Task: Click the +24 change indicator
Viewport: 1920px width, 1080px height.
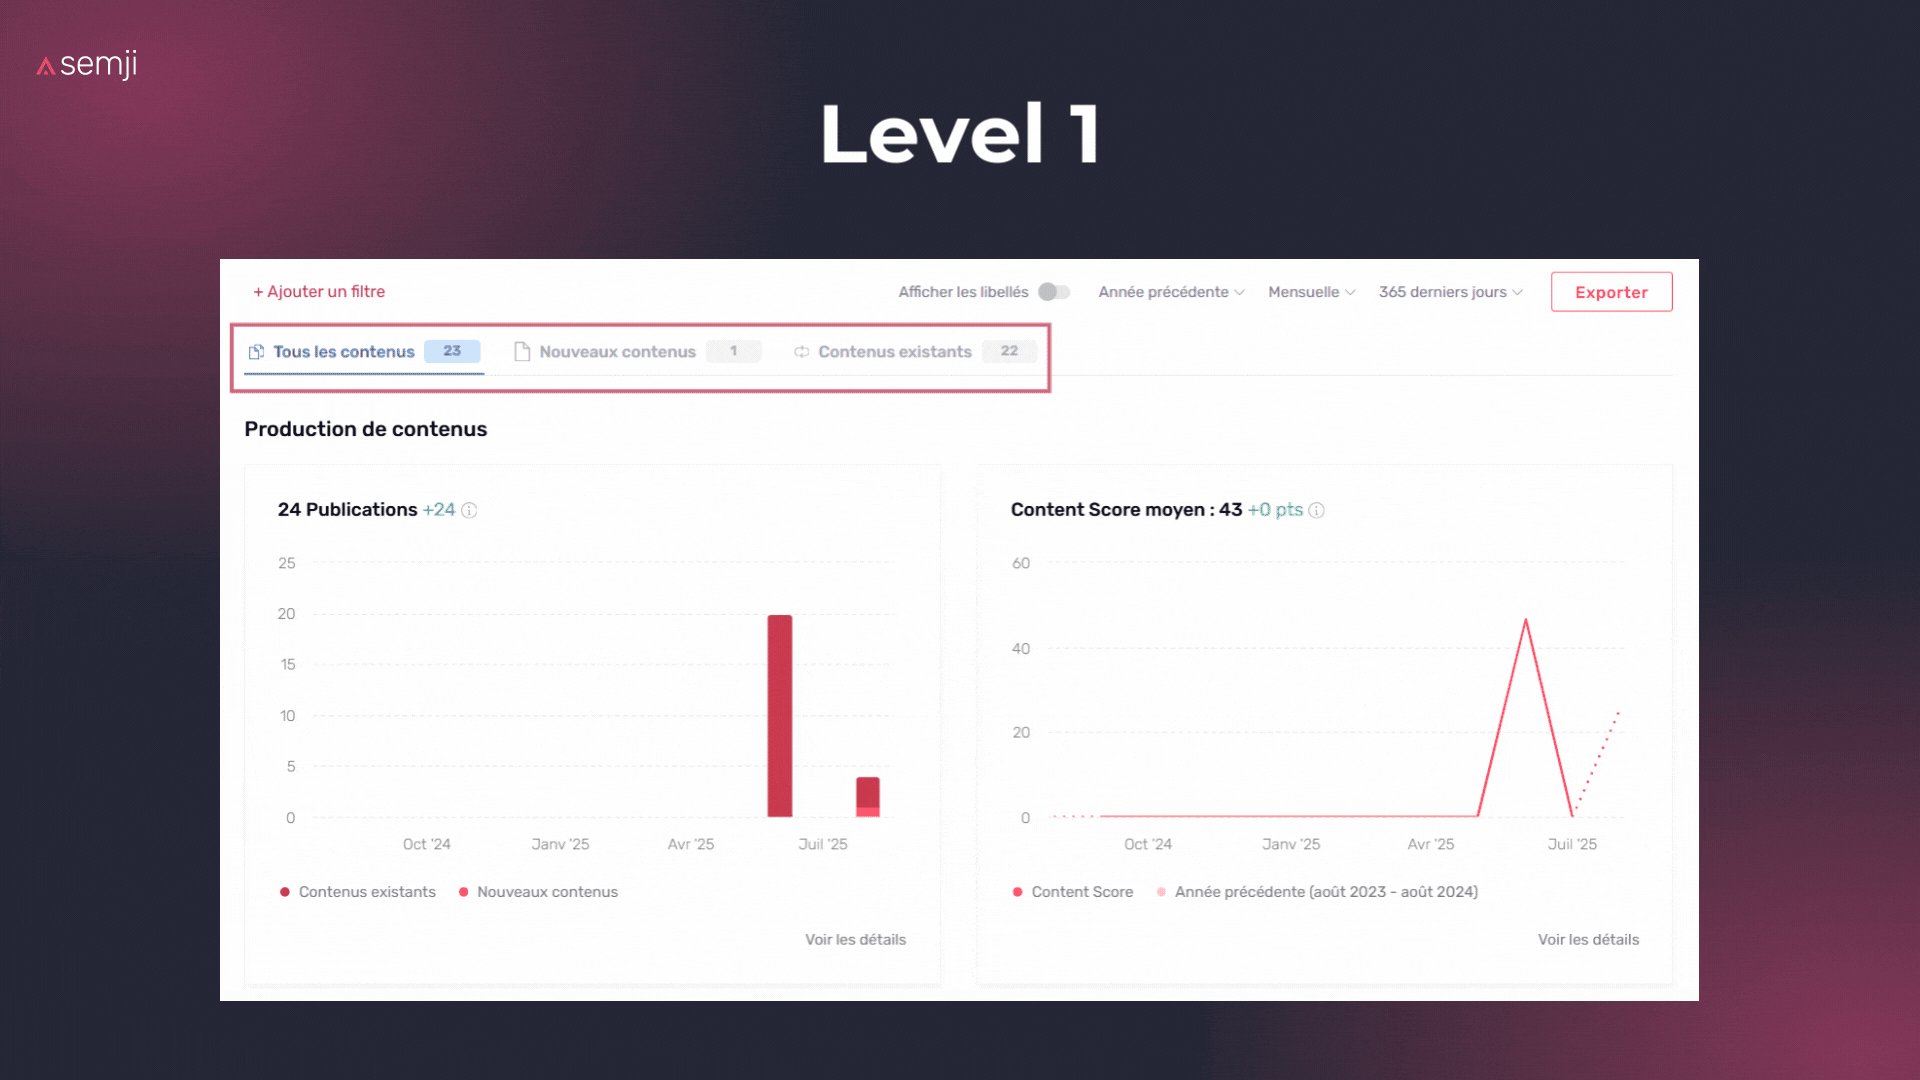Action: [439, 510]
